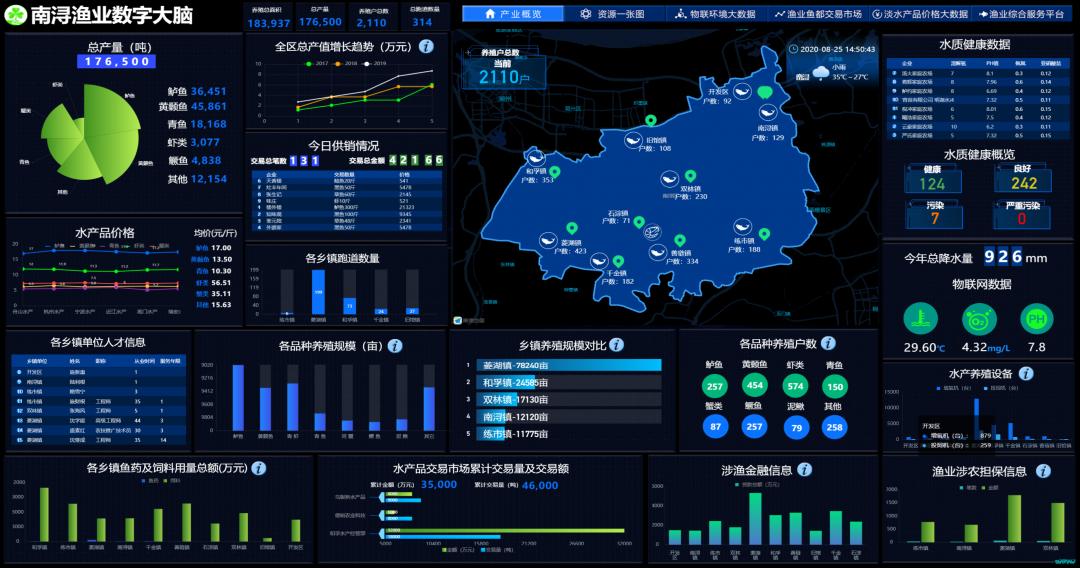Open the info icon next to 各品种养殖户数
Viewport: 1080px width, 568px height.
[x=828, y=343]
